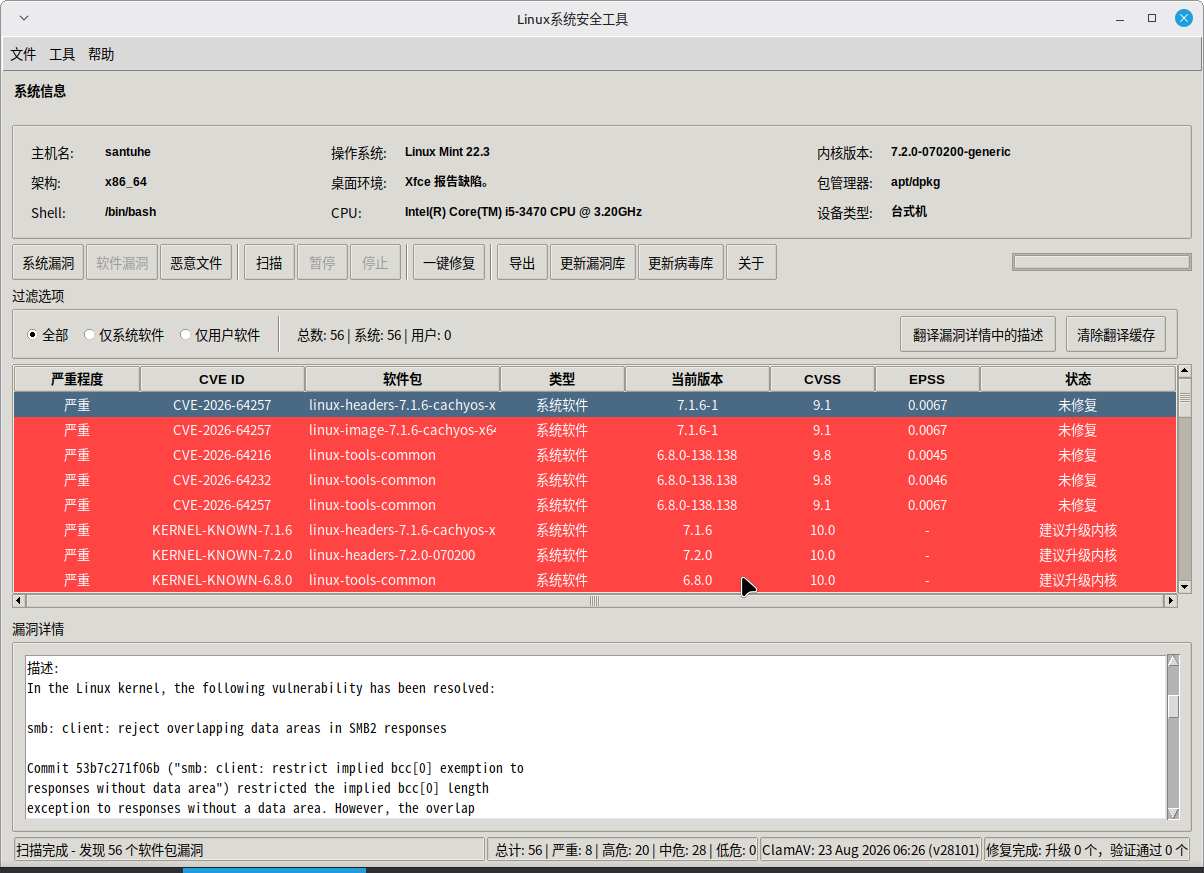Image resolution: width=1204 pixels, height=873 pixels.
Task: Click the 漏洞详情 description scroll-up arrow
Action: 1173,662
